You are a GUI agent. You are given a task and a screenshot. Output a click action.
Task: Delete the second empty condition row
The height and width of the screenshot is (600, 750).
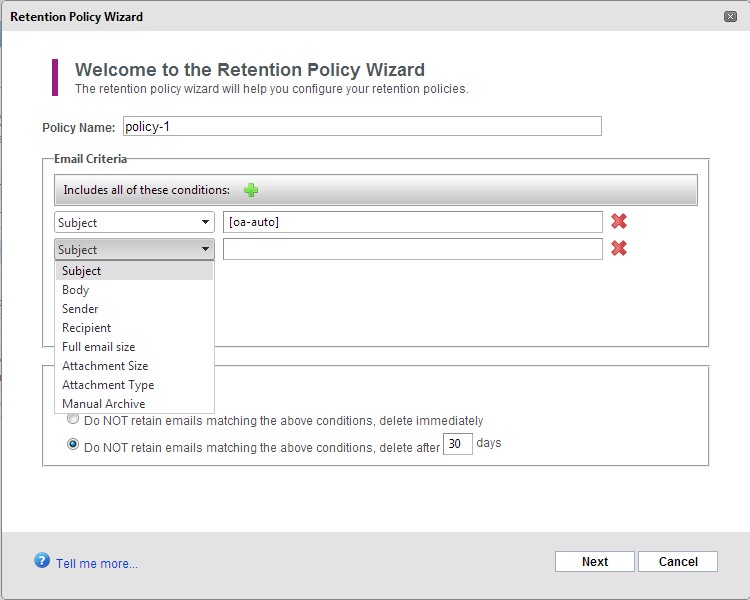[619, 248]
